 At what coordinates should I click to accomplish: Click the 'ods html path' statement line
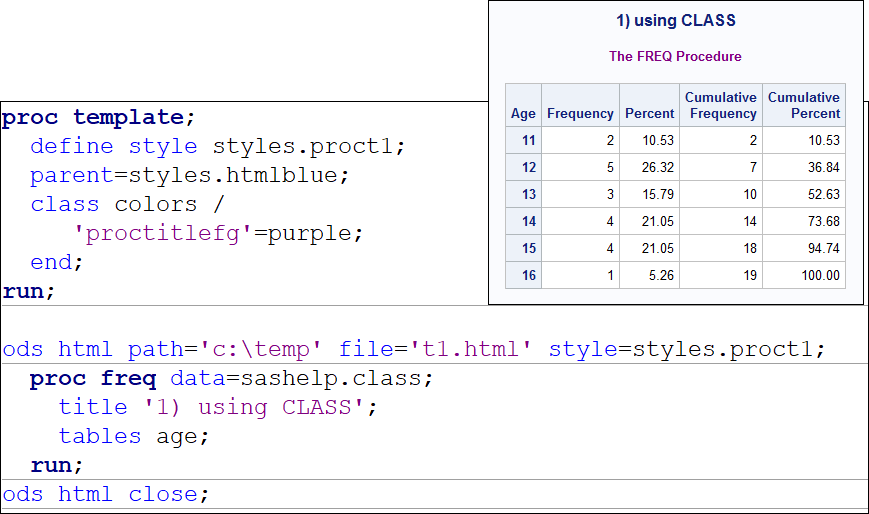click(414, 350)
